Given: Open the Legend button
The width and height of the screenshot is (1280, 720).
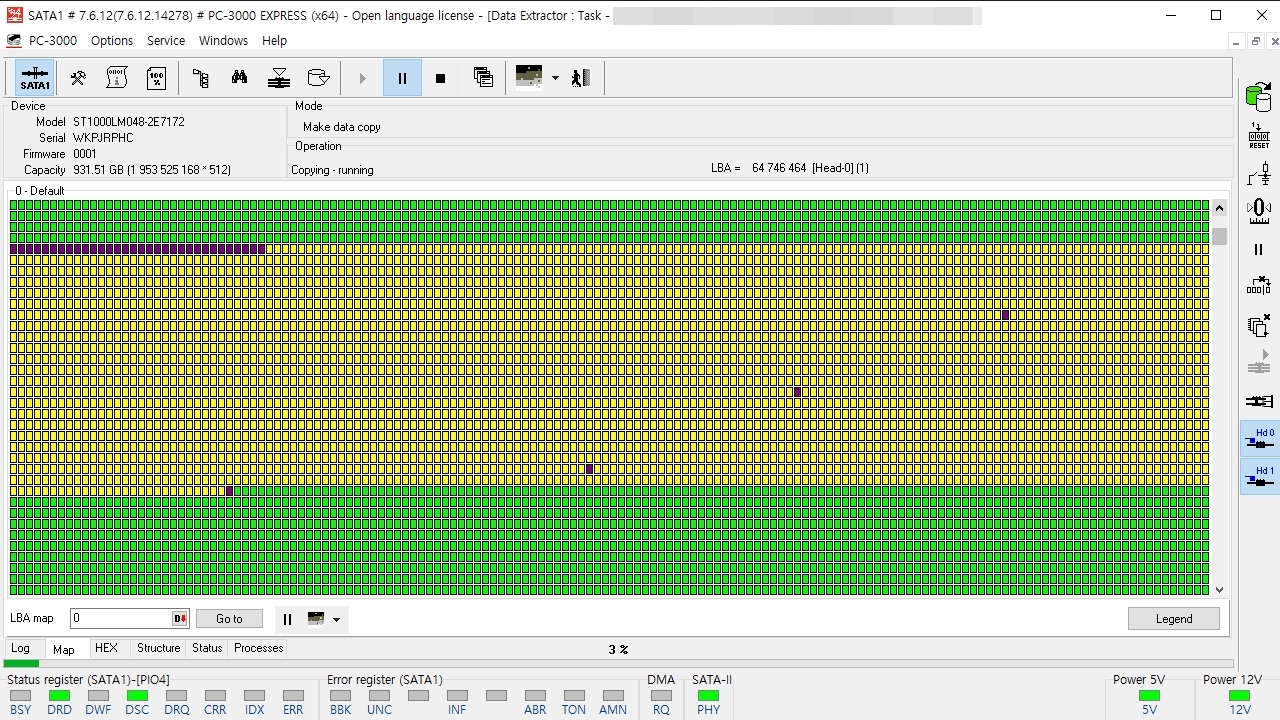Looking at the screenshot, I should pos(1173,619).
